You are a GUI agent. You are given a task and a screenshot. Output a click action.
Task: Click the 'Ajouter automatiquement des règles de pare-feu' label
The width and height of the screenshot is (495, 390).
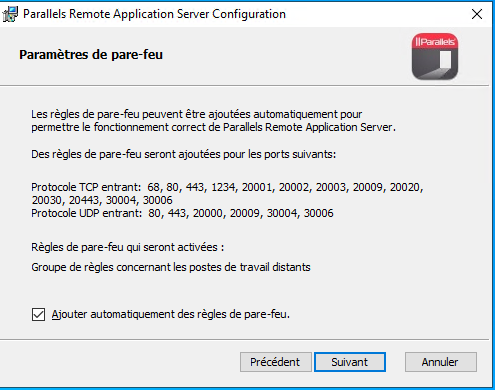click(170, 314)
